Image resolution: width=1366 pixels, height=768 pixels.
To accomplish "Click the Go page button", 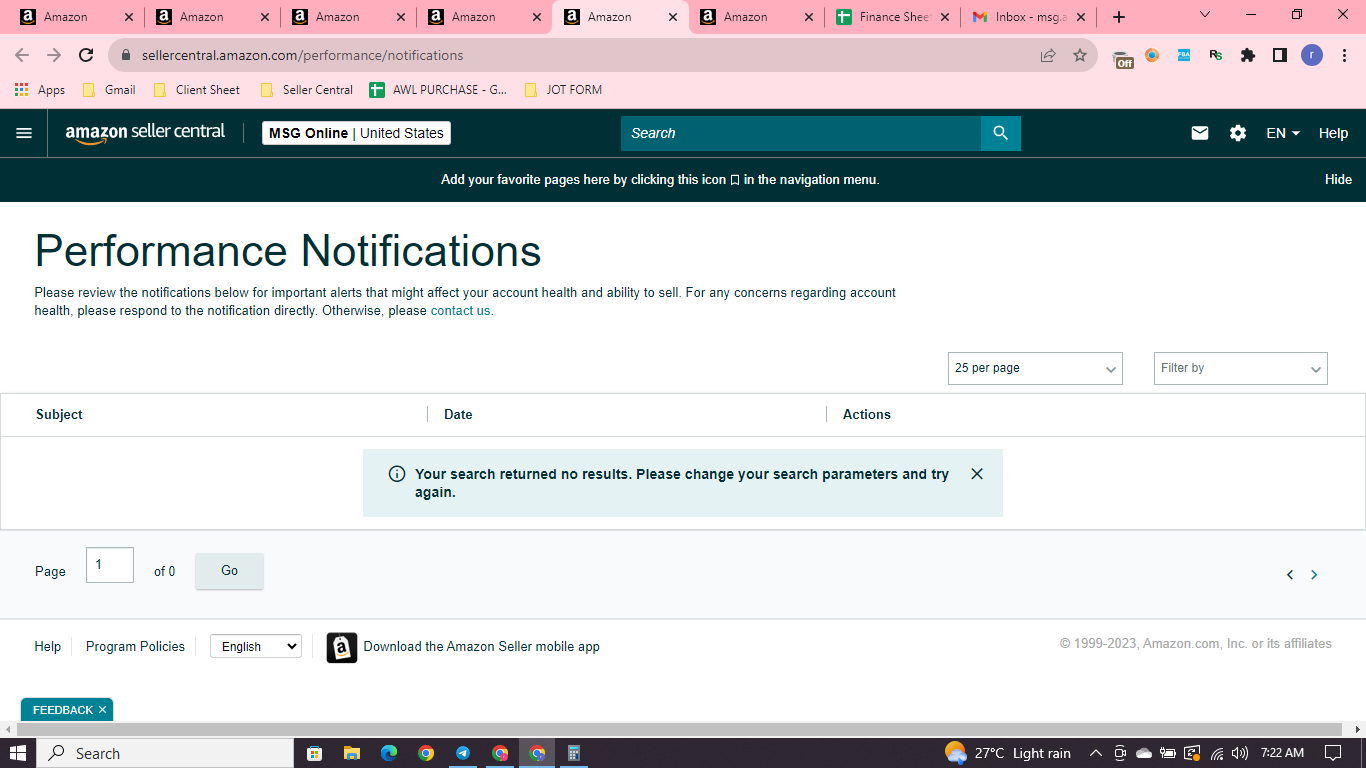I will click(229, 571).
